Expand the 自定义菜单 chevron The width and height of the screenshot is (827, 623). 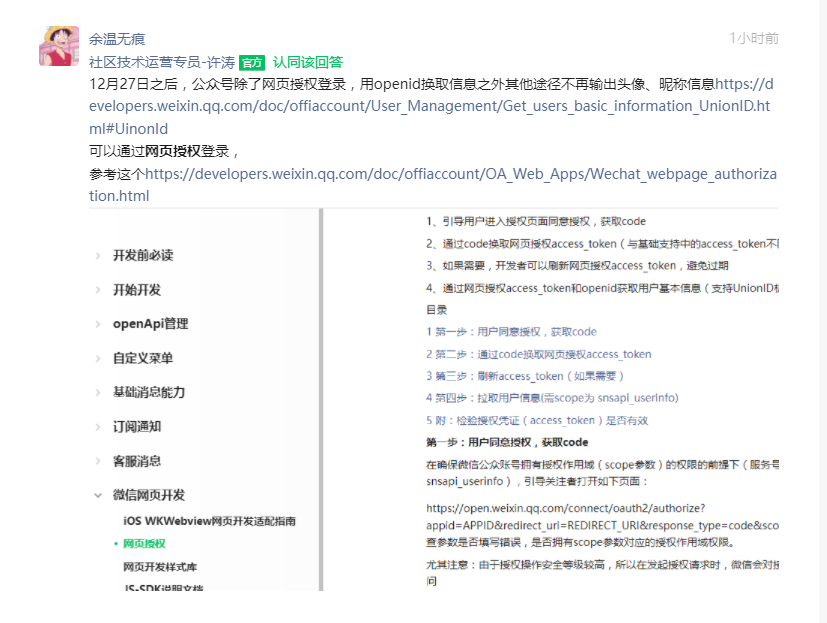[98, 359]
